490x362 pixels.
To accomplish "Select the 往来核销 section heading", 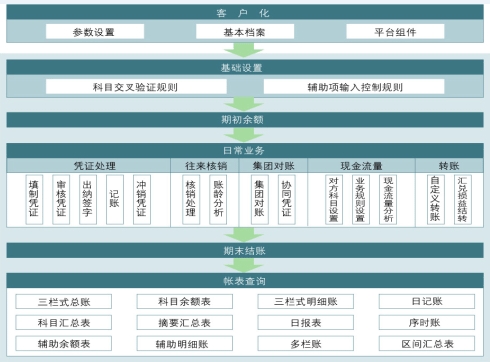I will (205, 165).
